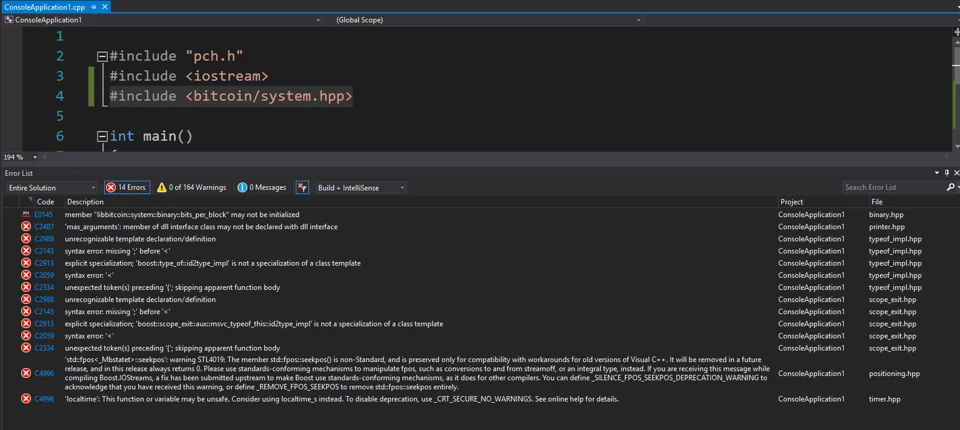
Task: Sort by the File column header
Action: click(876, 202)
